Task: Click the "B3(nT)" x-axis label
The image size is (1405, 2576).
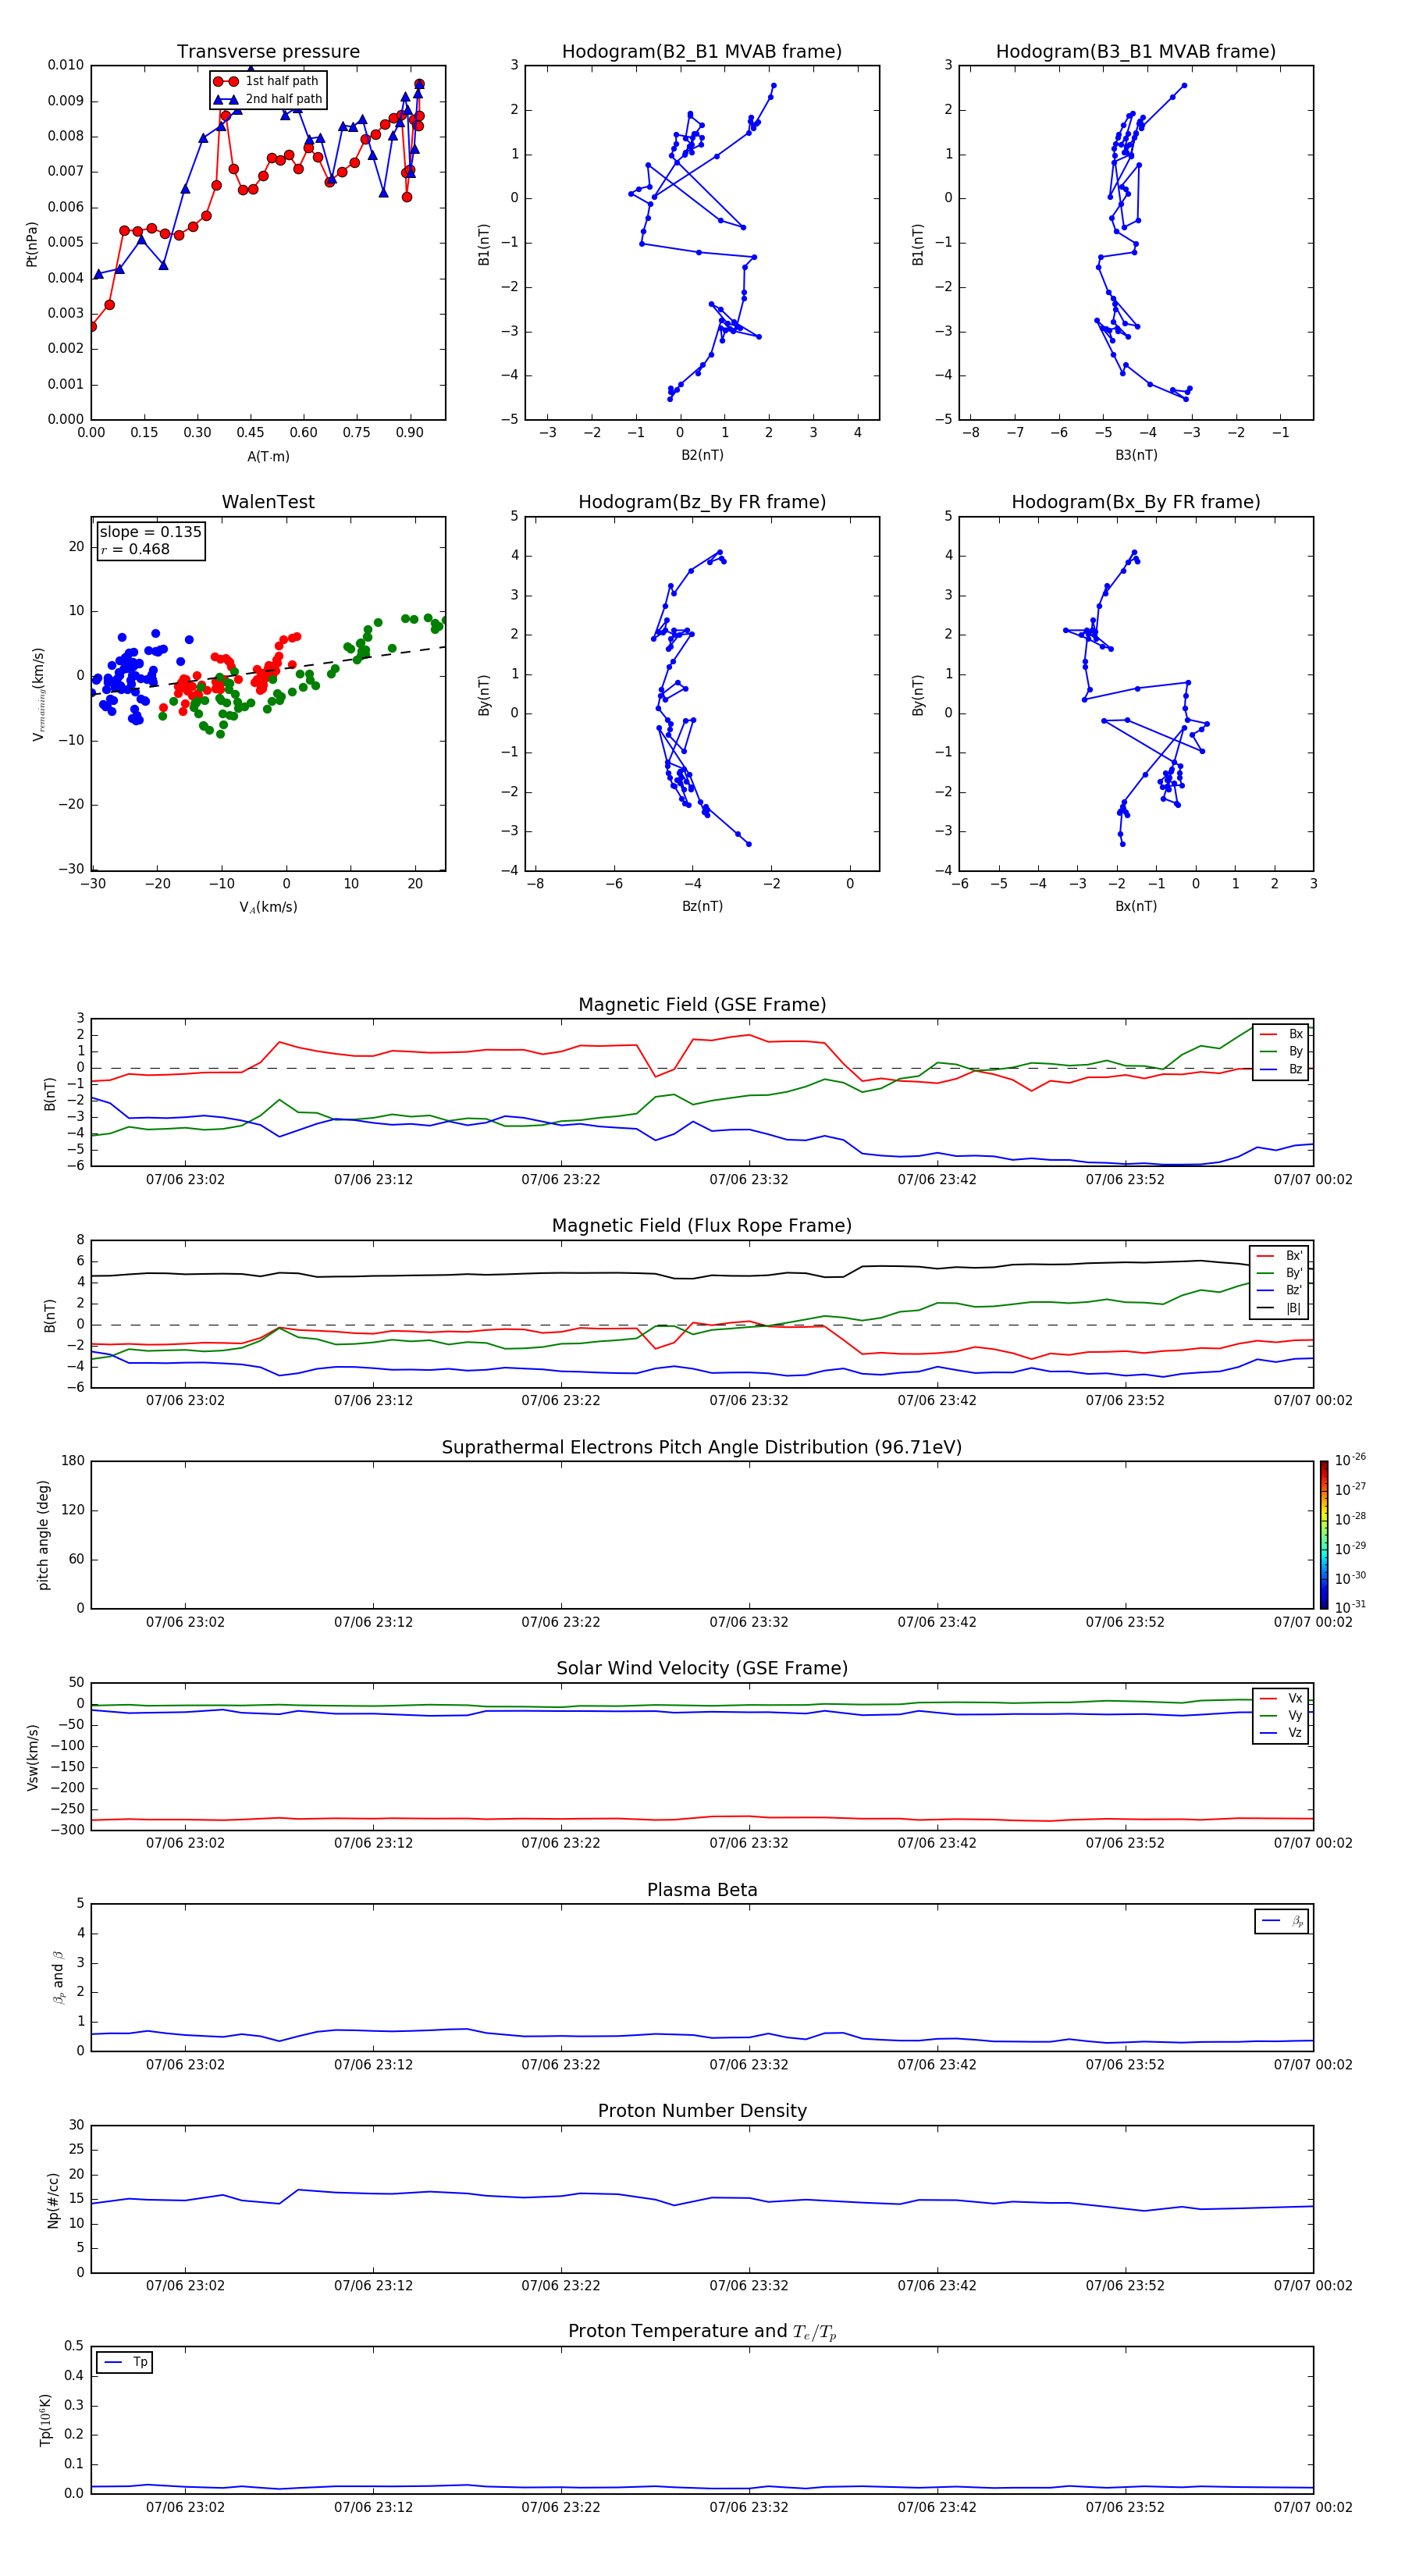Action: coord(1136,455)
